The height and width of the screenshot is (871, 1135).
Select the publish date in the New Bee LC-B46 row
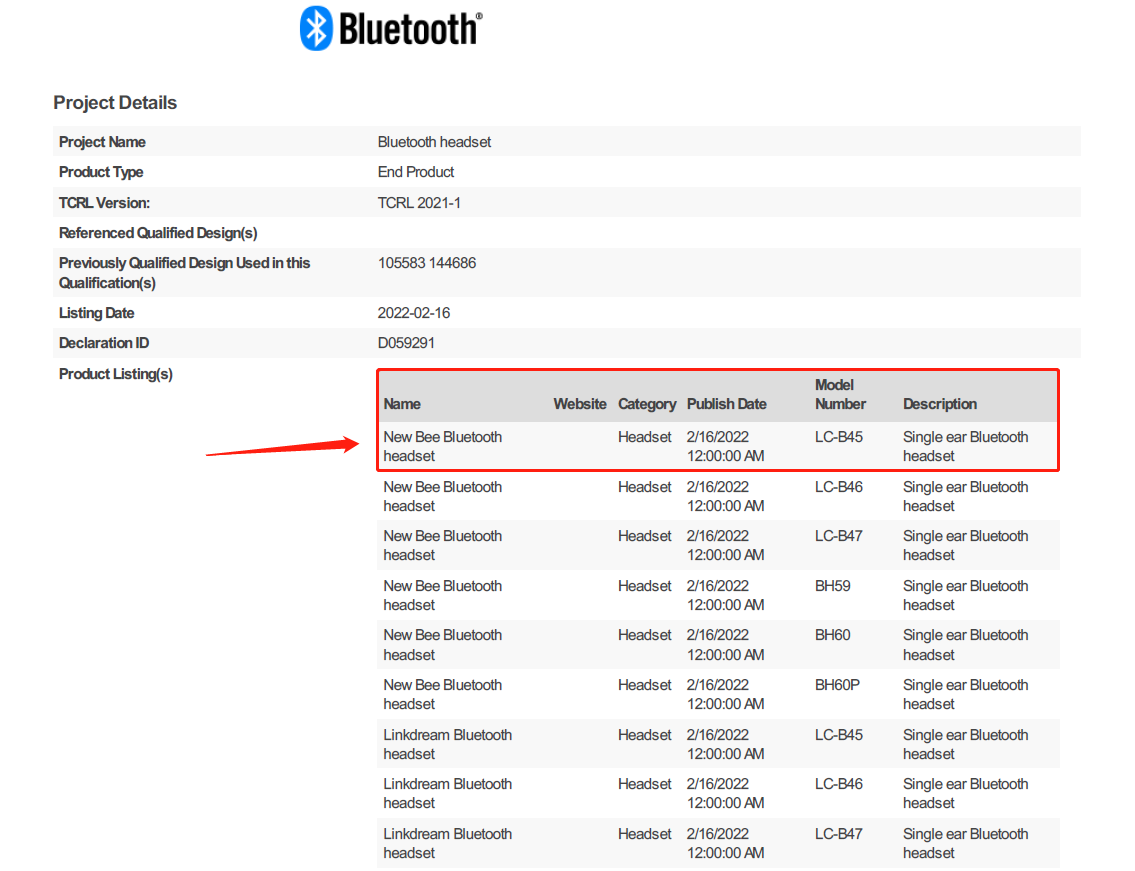(x=725, y=497)
